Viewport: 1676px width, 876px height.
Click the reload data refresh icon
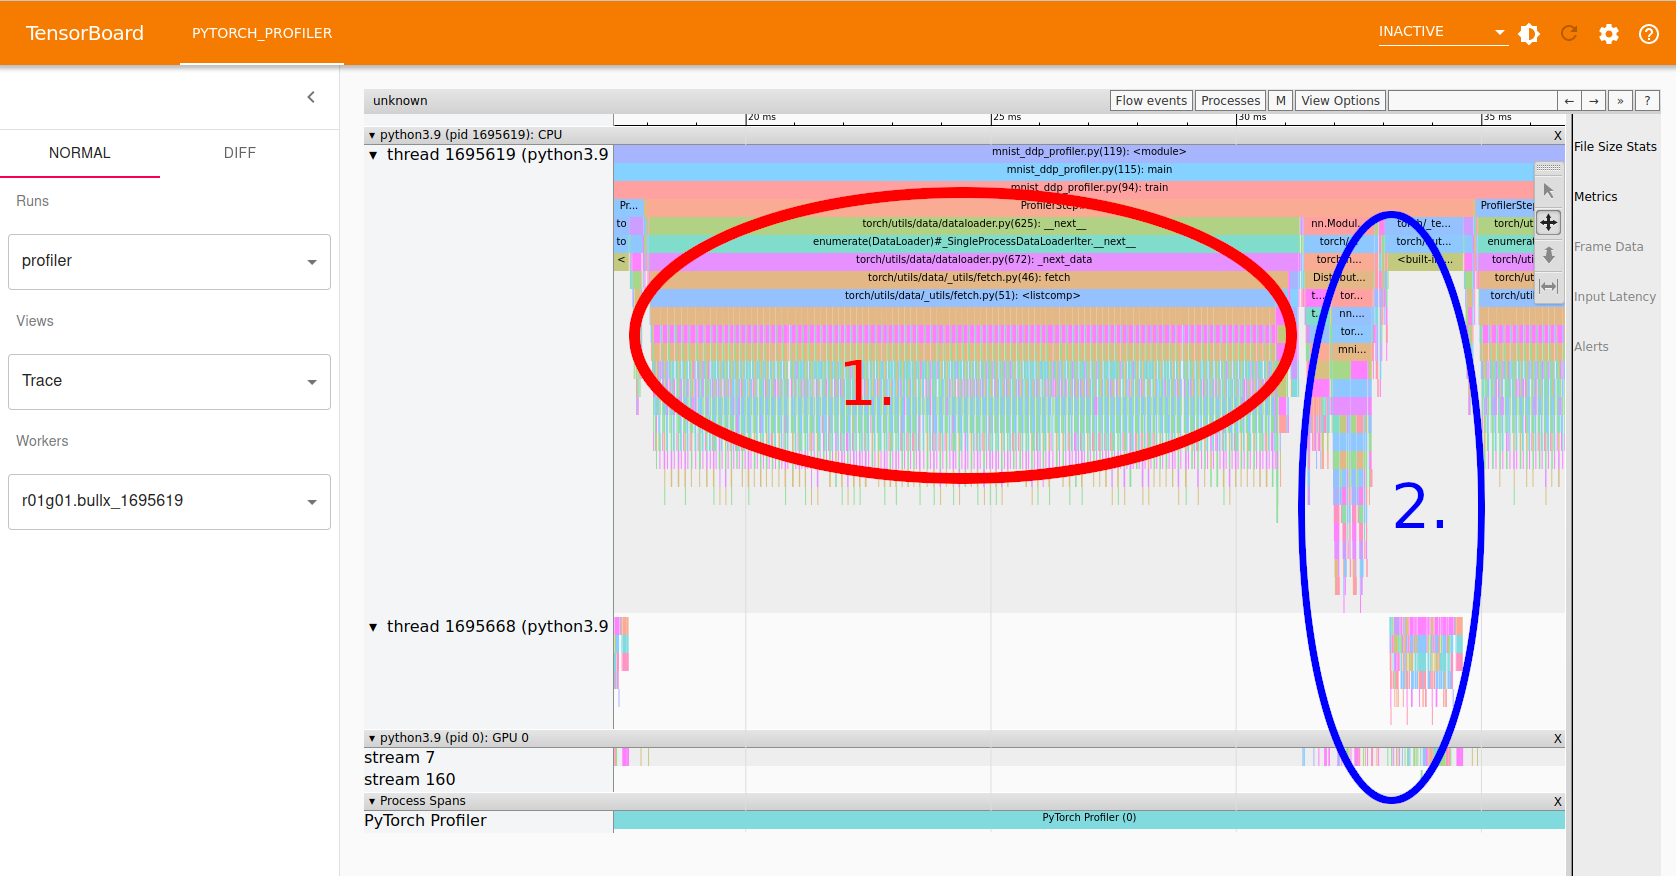point(1569,34)
